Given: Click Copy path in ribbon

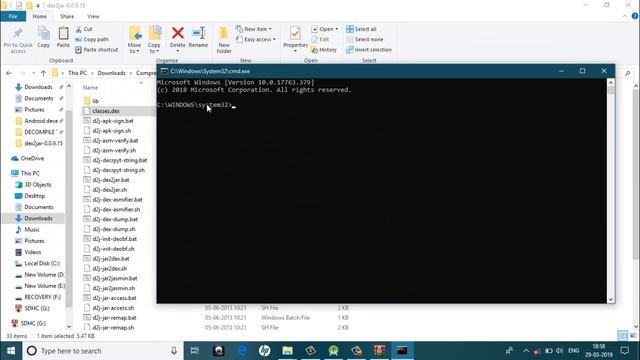Looking at the screenshot, I should coord(92,40).
